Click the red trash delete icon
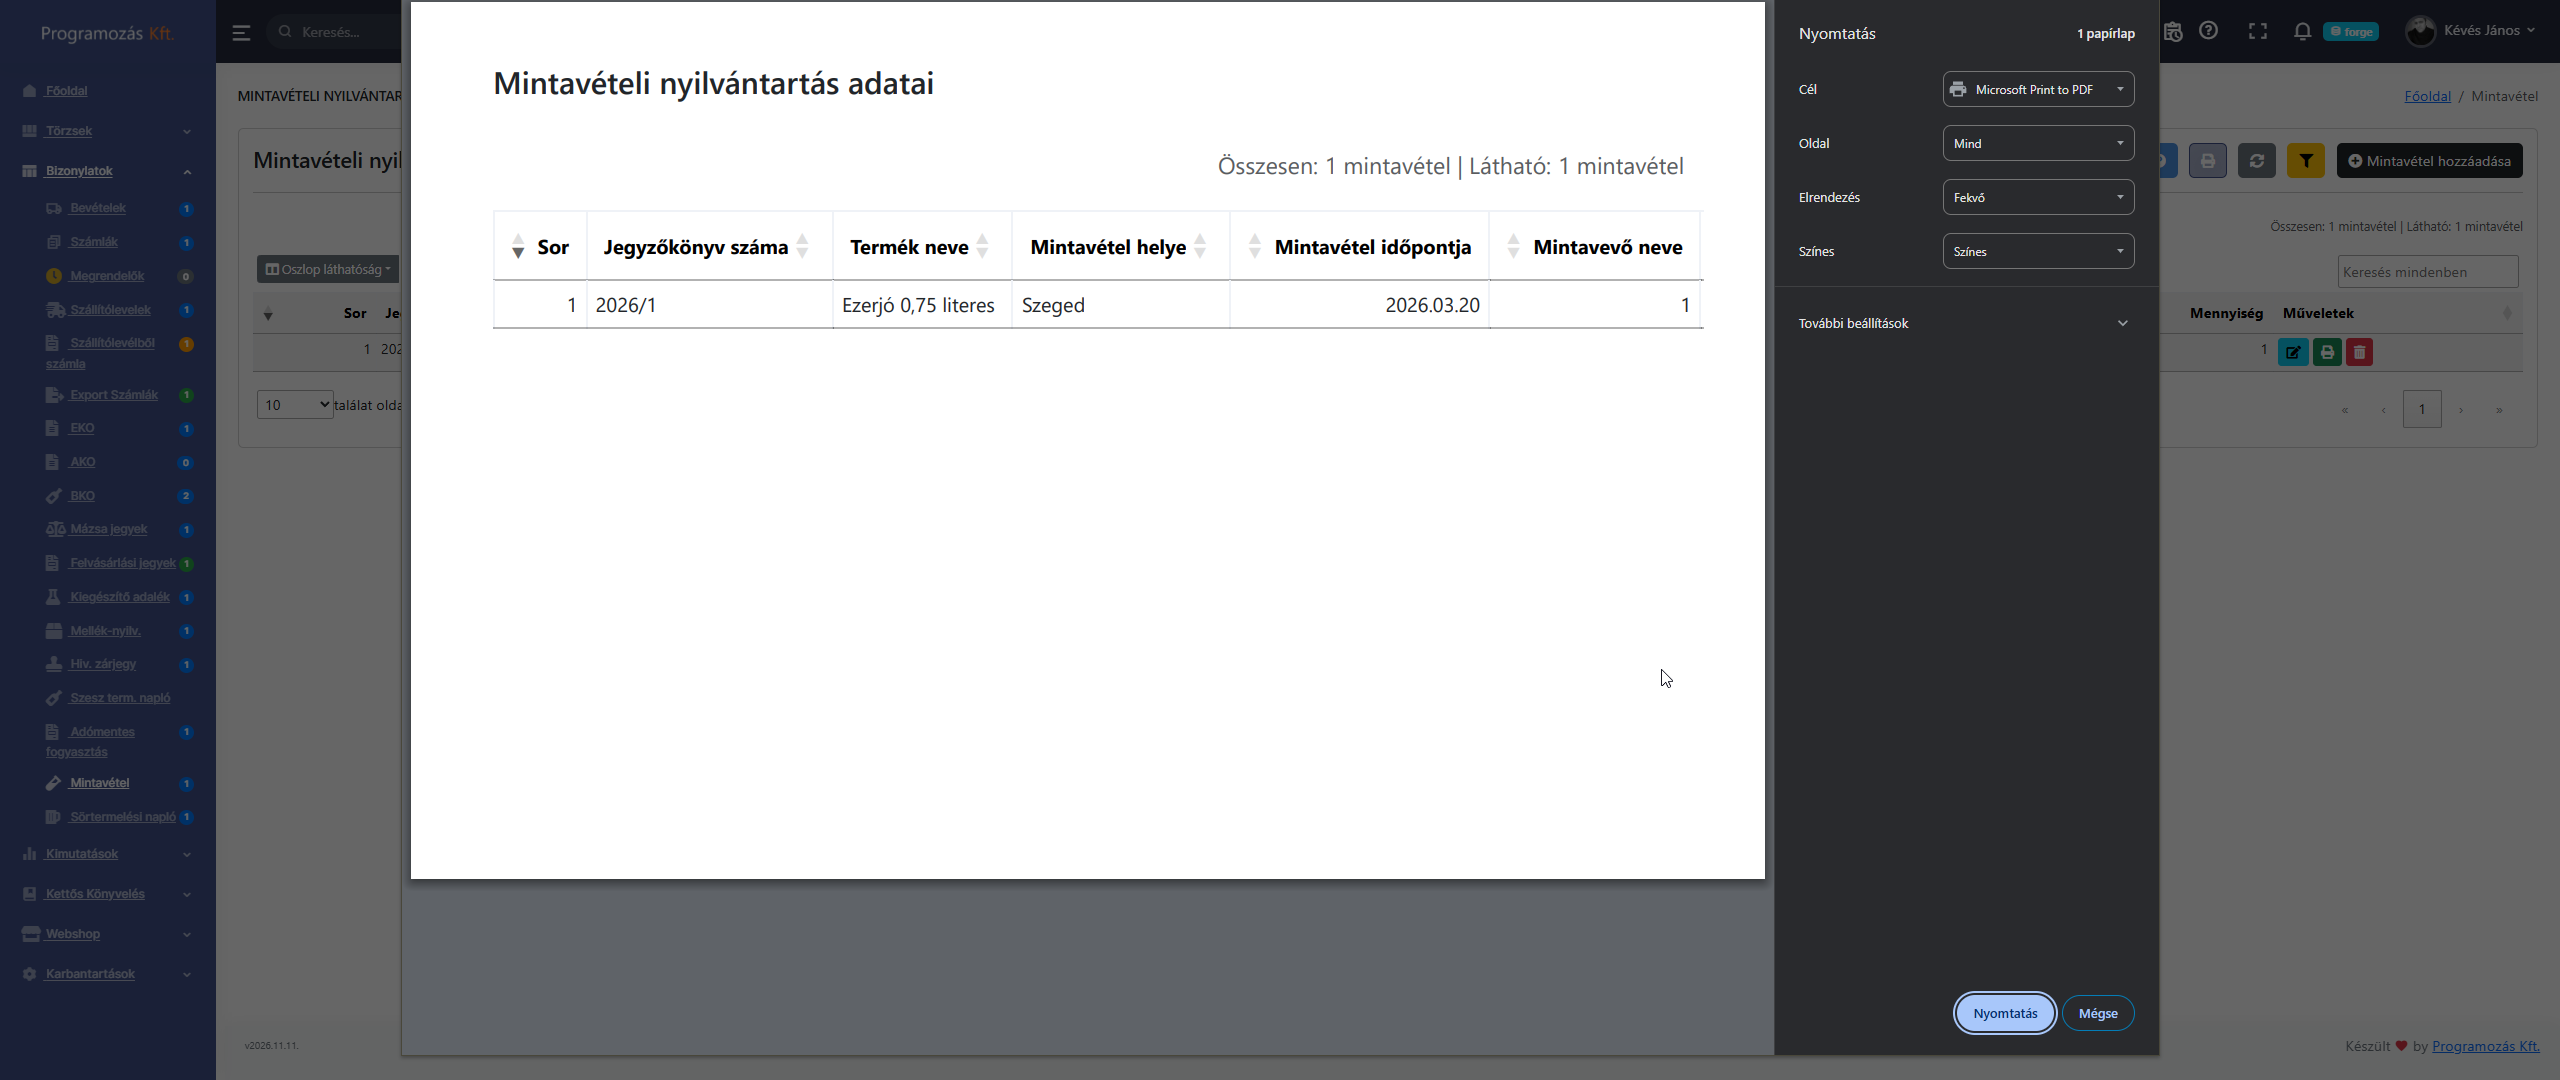 coord(2359,352)
